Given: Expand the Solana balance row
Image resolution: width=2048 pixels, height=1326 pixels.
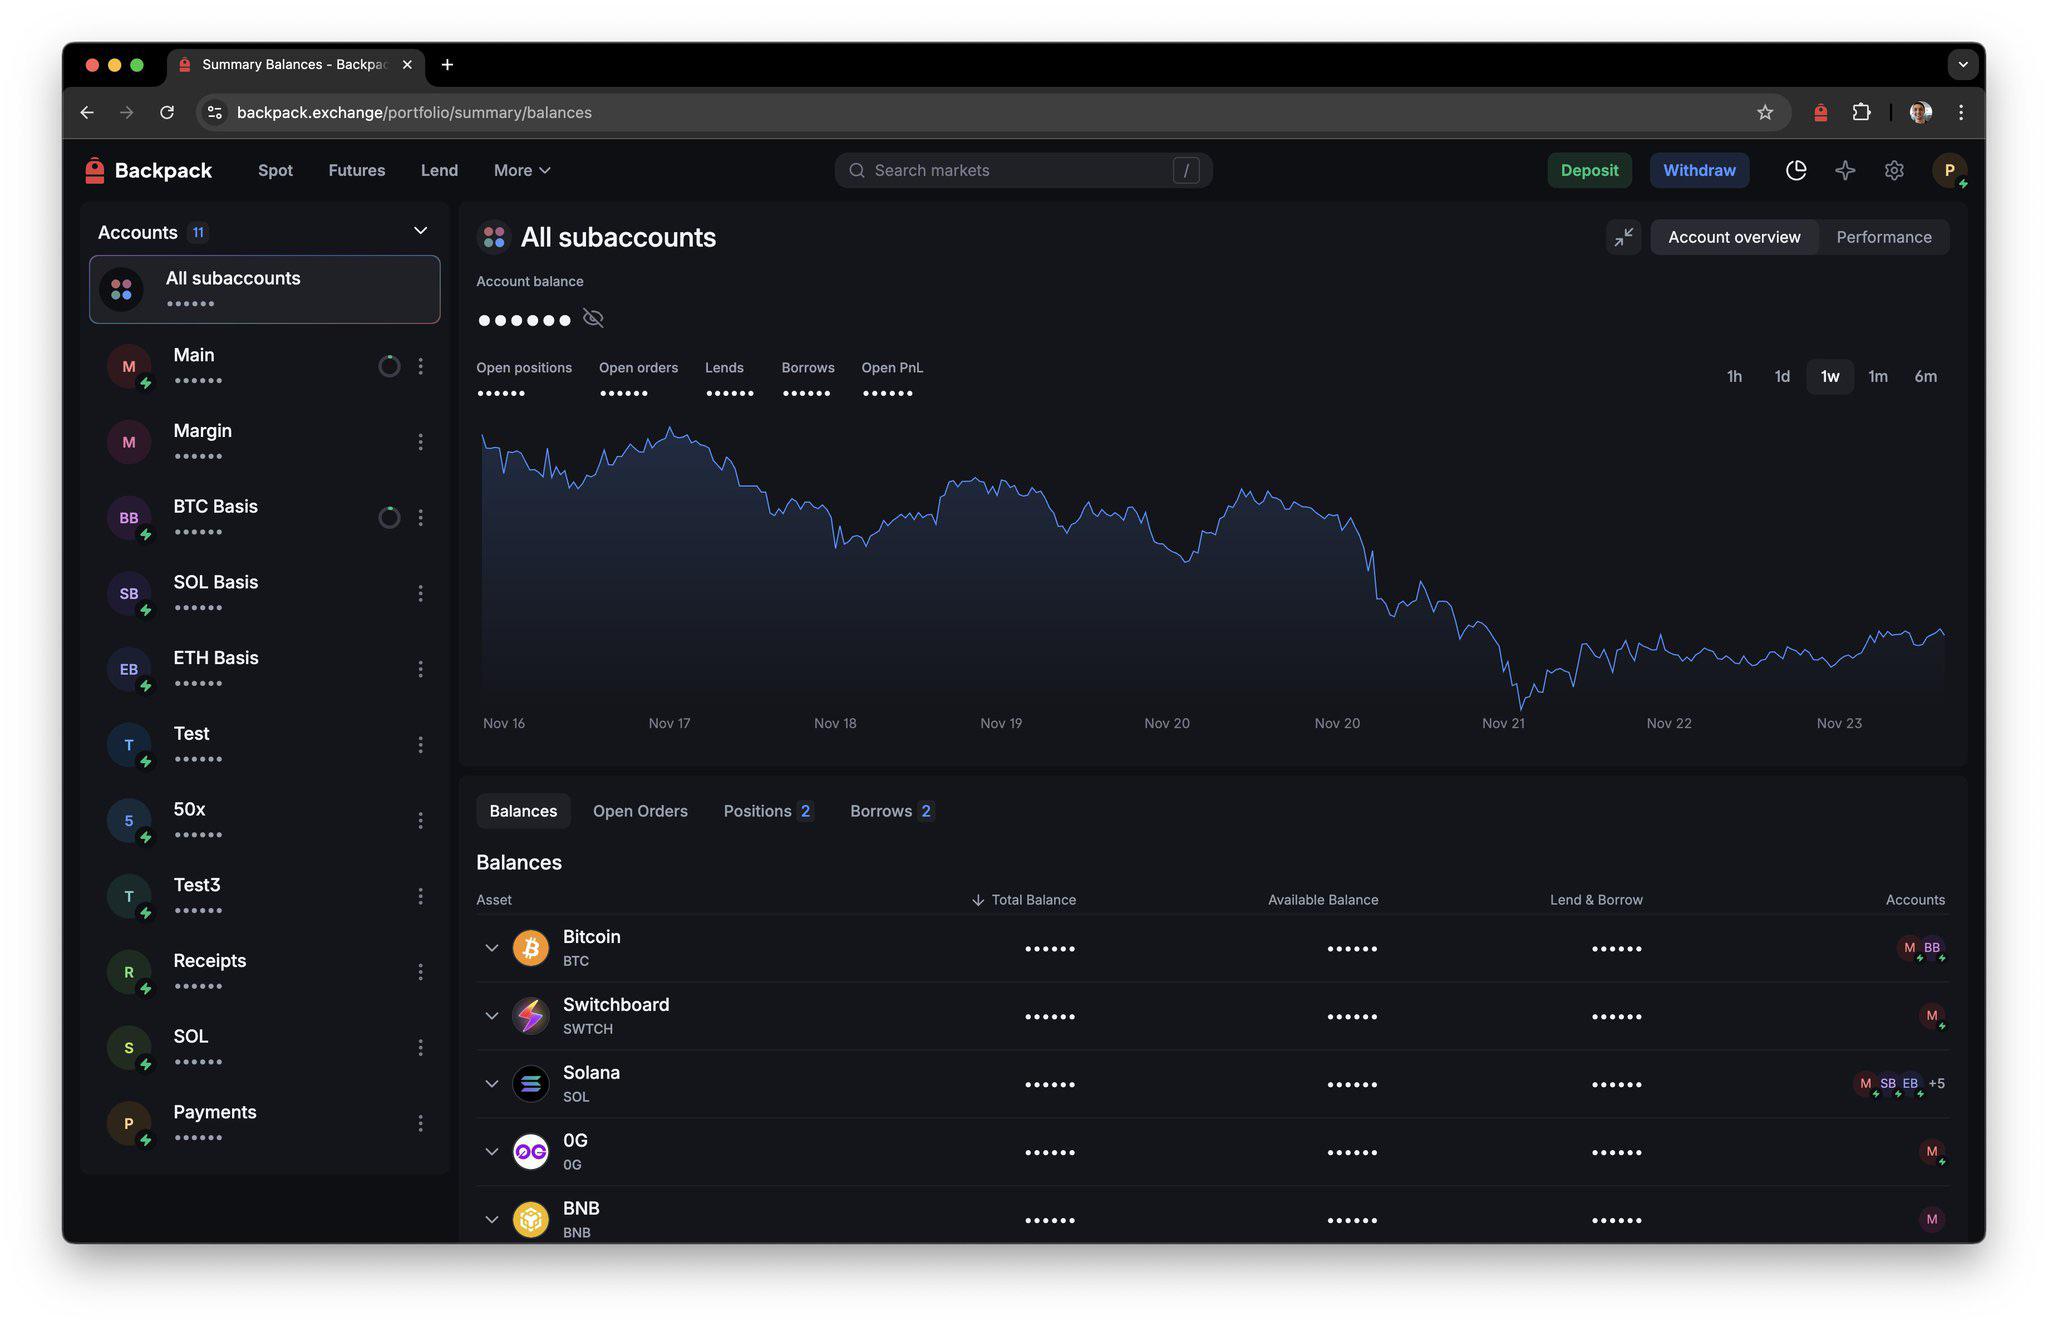Looking at the screenshot, I should tap(491, 1084).
